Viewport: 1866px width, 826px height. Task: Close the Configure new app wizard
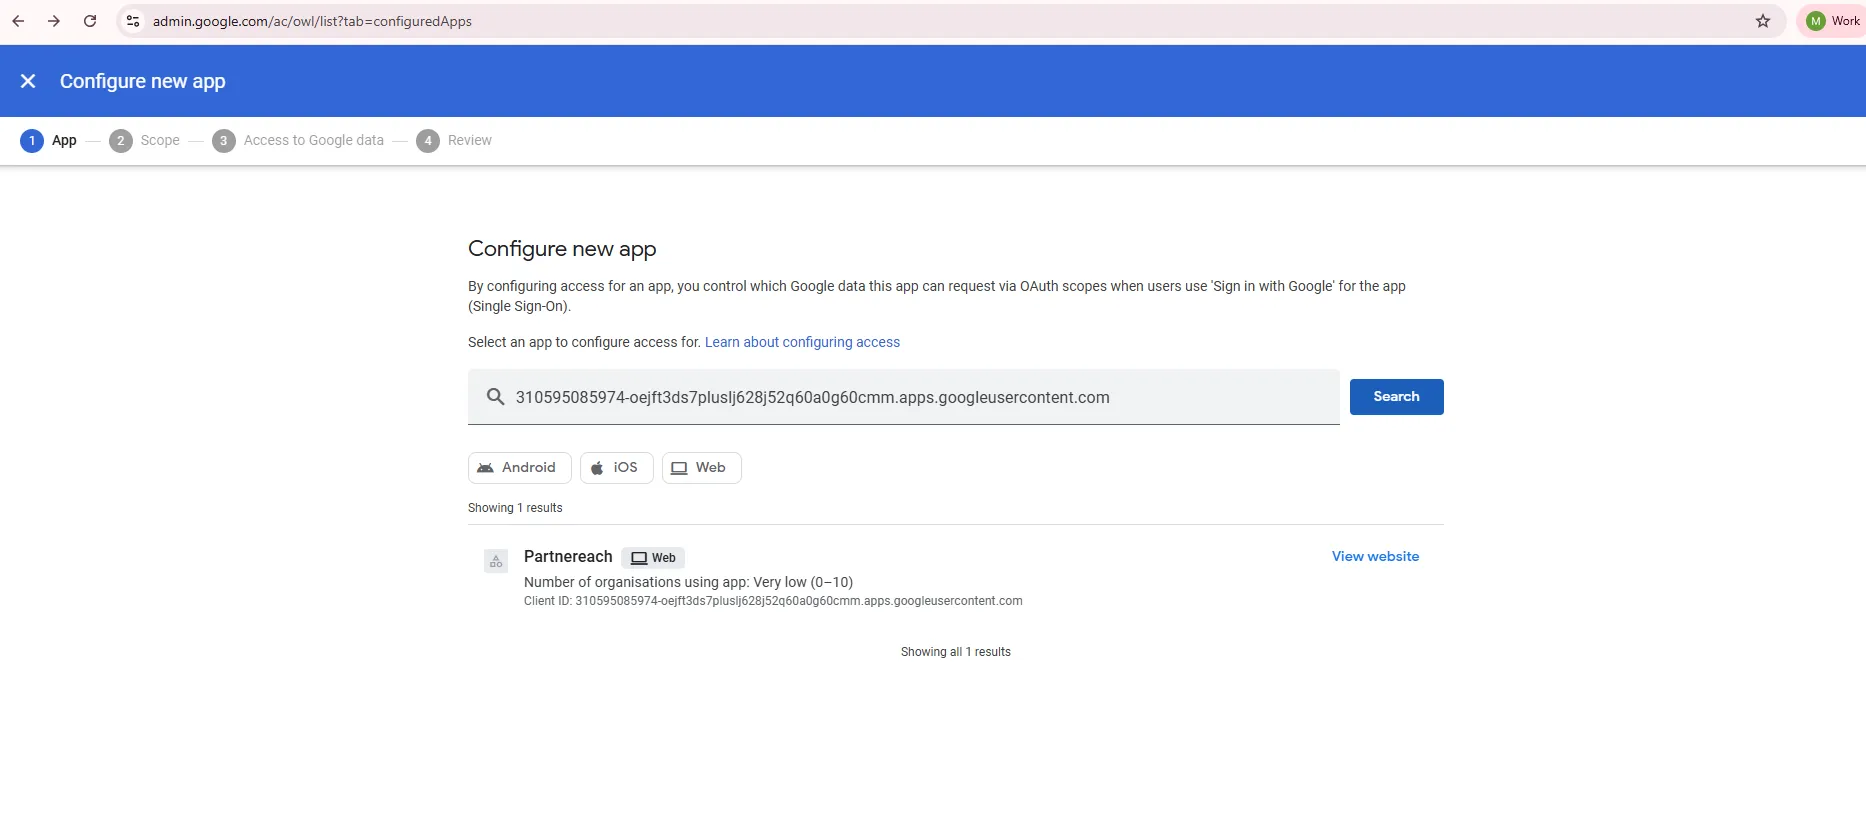click(28, 81)
